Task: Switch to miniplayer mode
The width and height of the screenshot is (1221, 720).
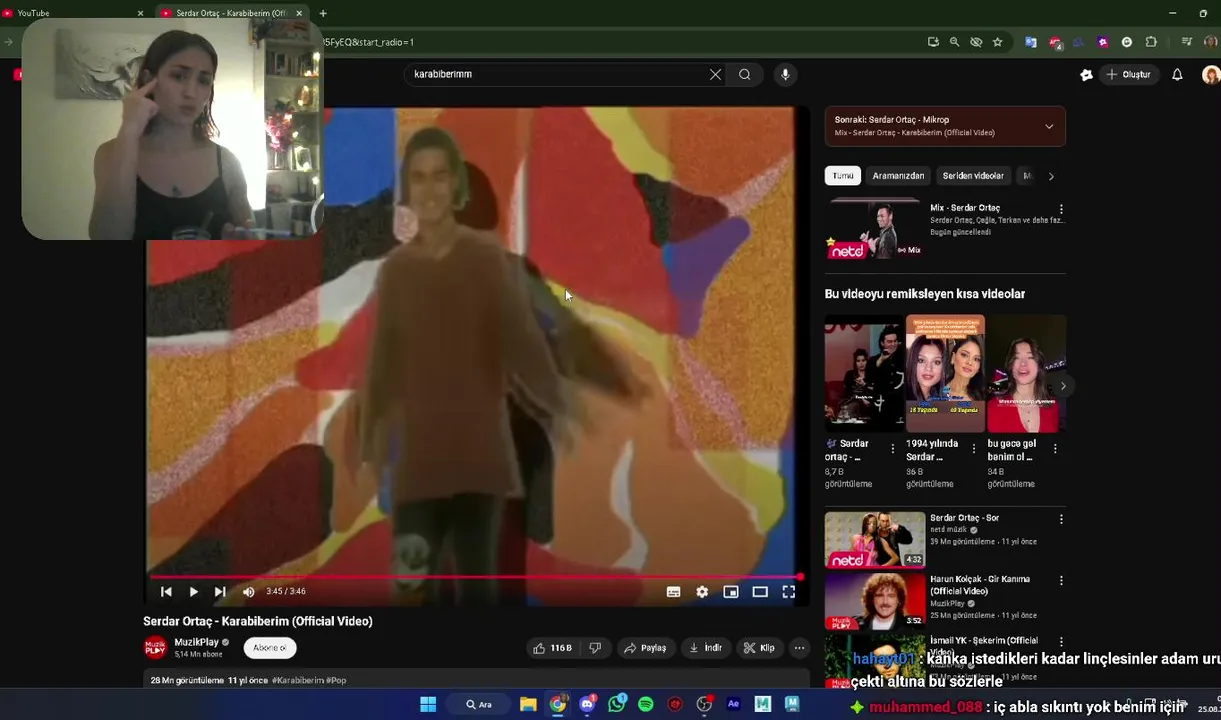Action: pos(731,592)
